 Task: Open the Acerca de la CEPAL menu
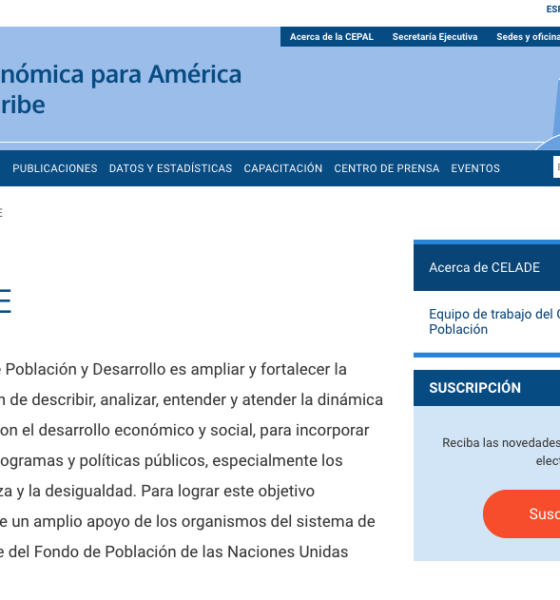331,37
